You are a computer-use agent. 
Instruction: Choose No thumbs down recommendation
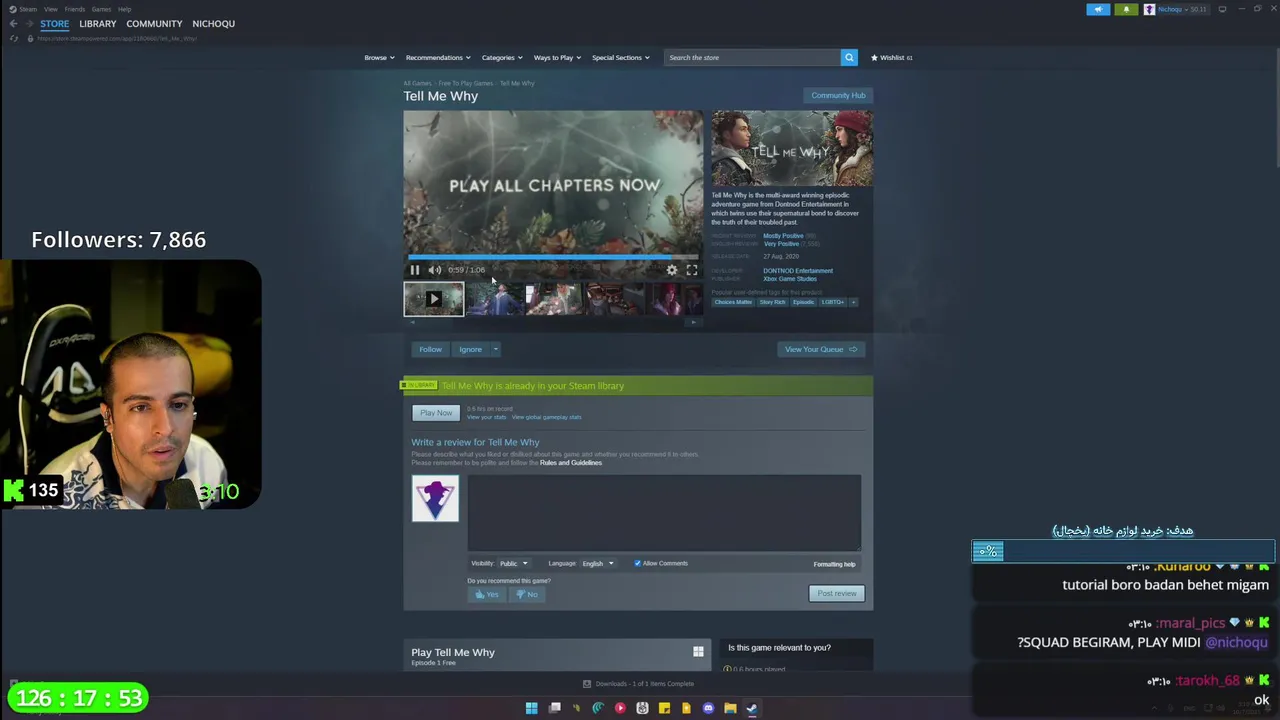pos(526,594)
